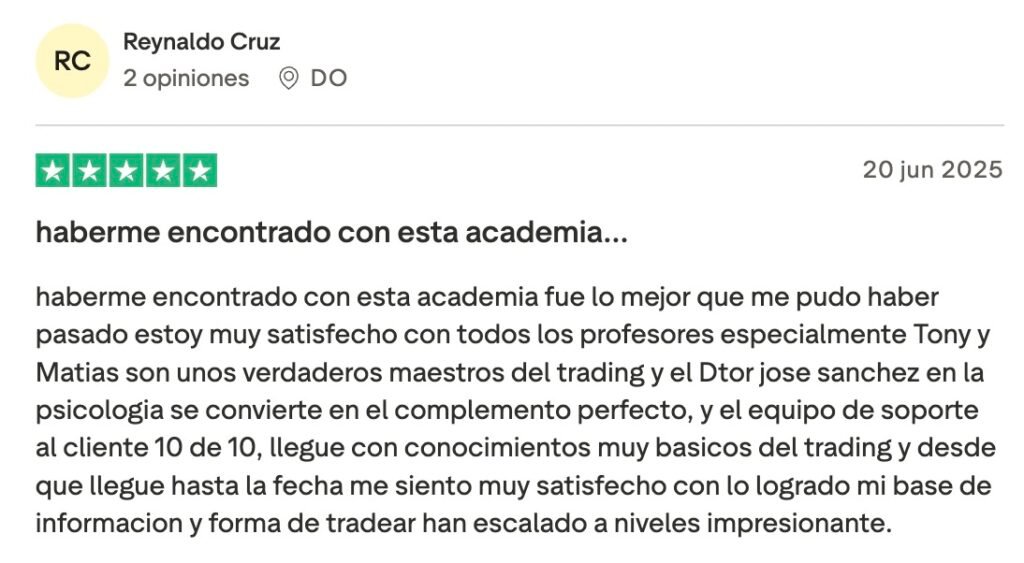1024x563 pixels.
Task: Click the fifth green rating star
Action: (199, 170)
